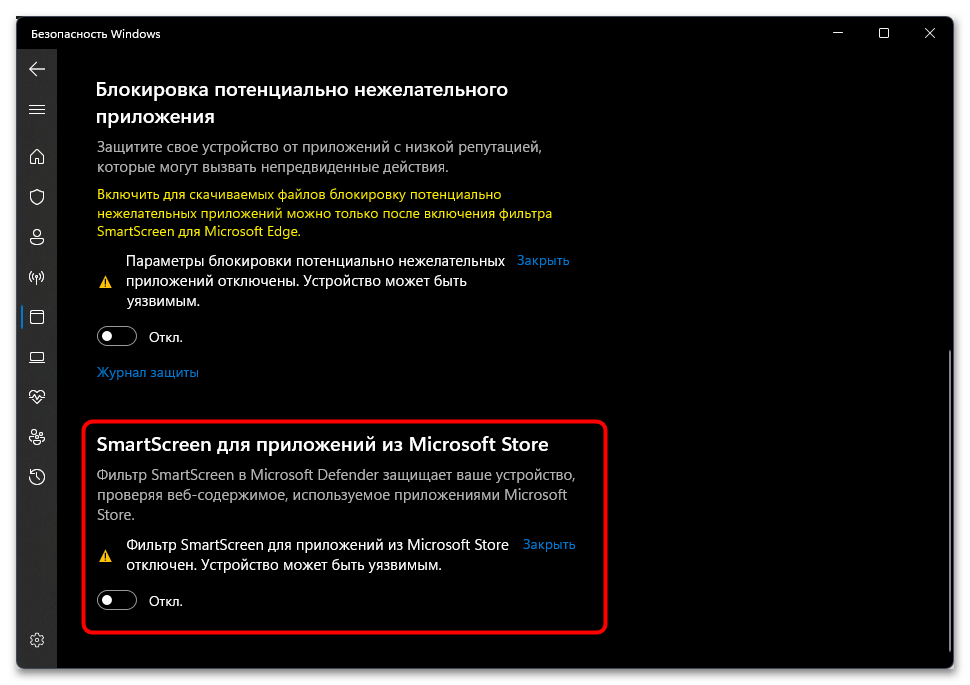Screen dimensions: 970x685
Task: Select App & browser control icon
Action: [37, 317]
